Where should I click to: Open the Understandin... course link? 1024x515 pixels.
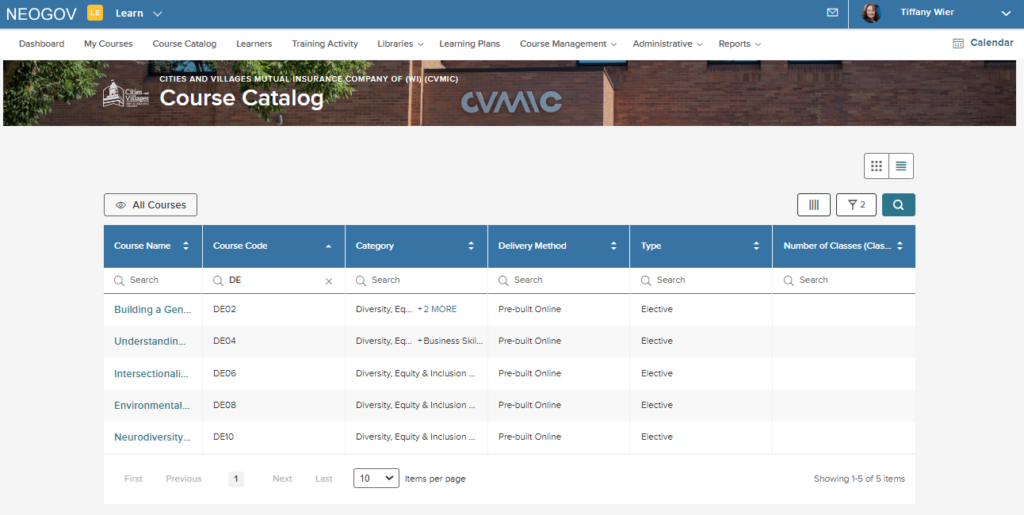pos(150,341)
